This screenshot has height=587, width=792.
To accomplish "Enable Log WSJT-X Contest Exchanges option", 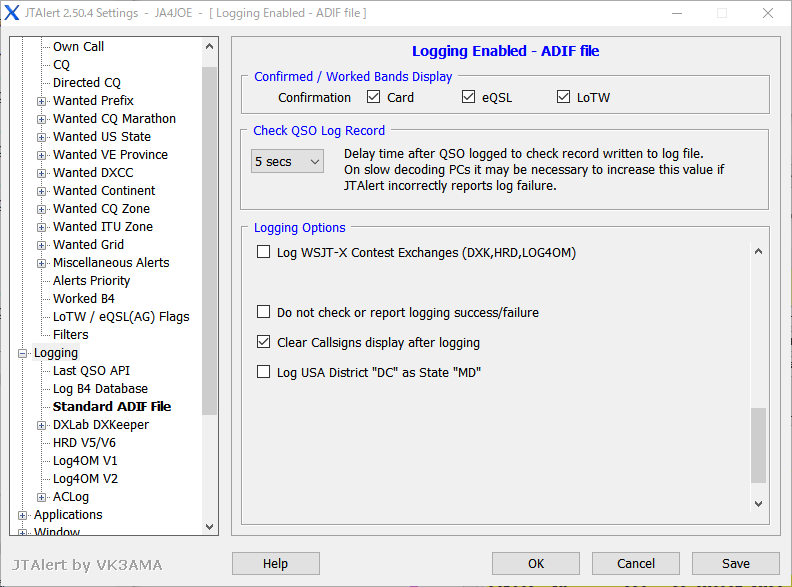I will [264, 253].
